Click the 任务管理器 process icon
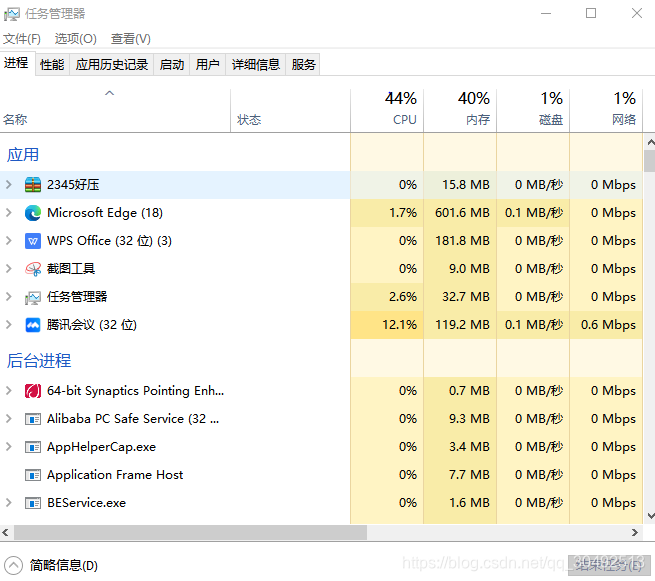The height and width of the screenshot is (581, 655). [33, 297]
